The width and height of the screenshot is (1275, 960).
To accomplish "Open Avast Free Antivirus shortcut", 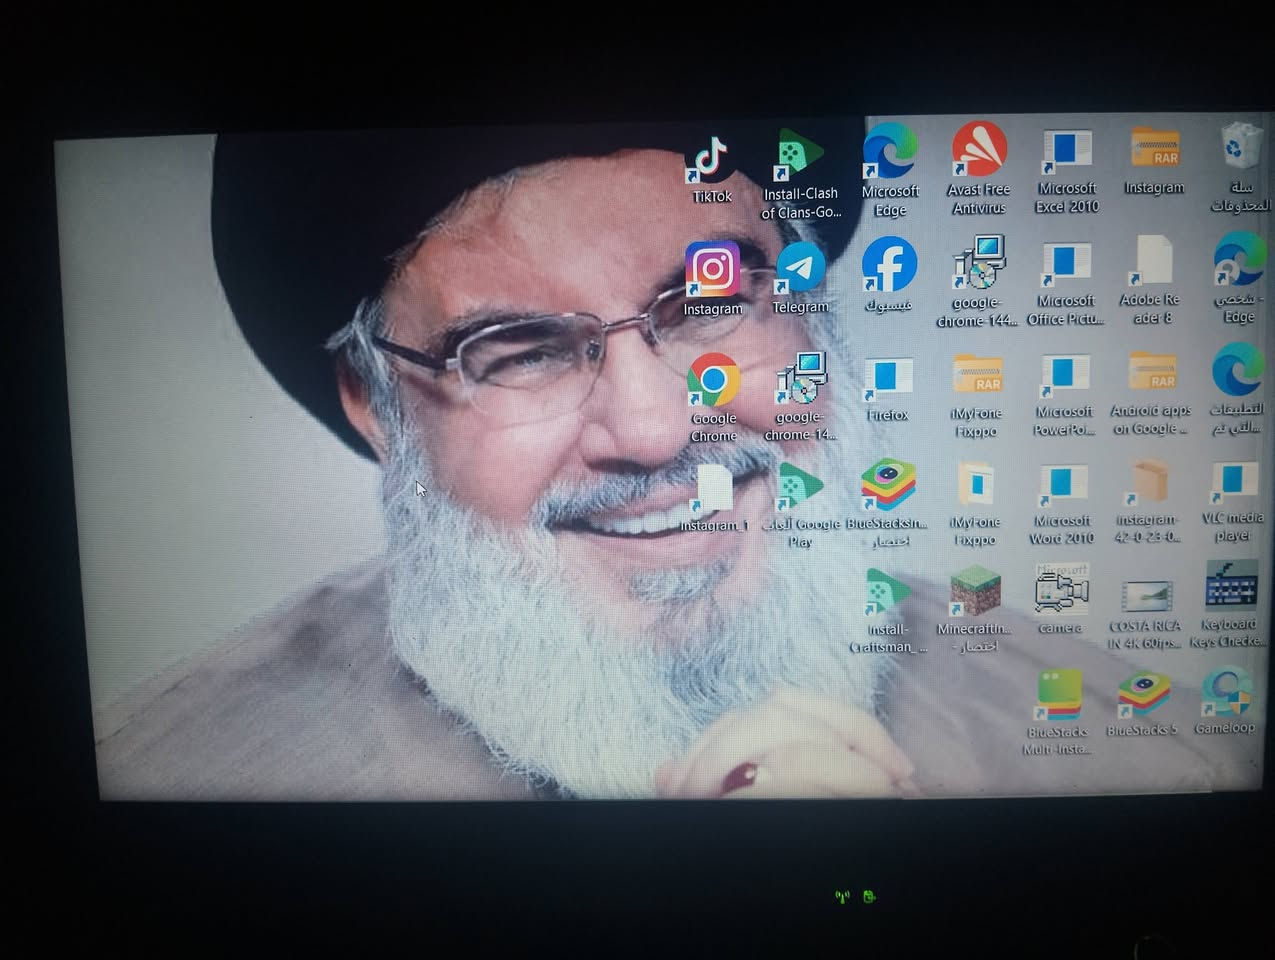I will click(979, 150).
